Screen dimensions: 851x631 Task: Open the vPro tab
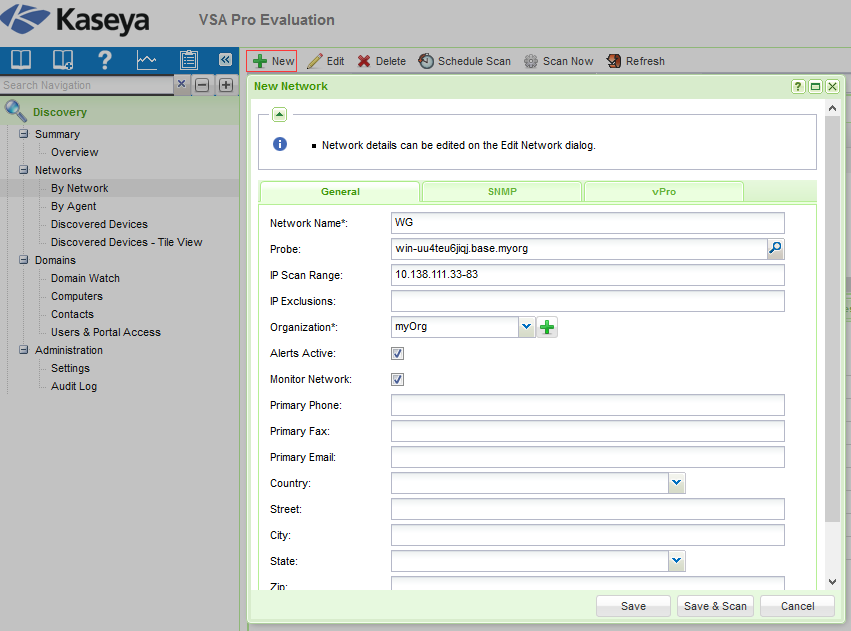[663, 192]
